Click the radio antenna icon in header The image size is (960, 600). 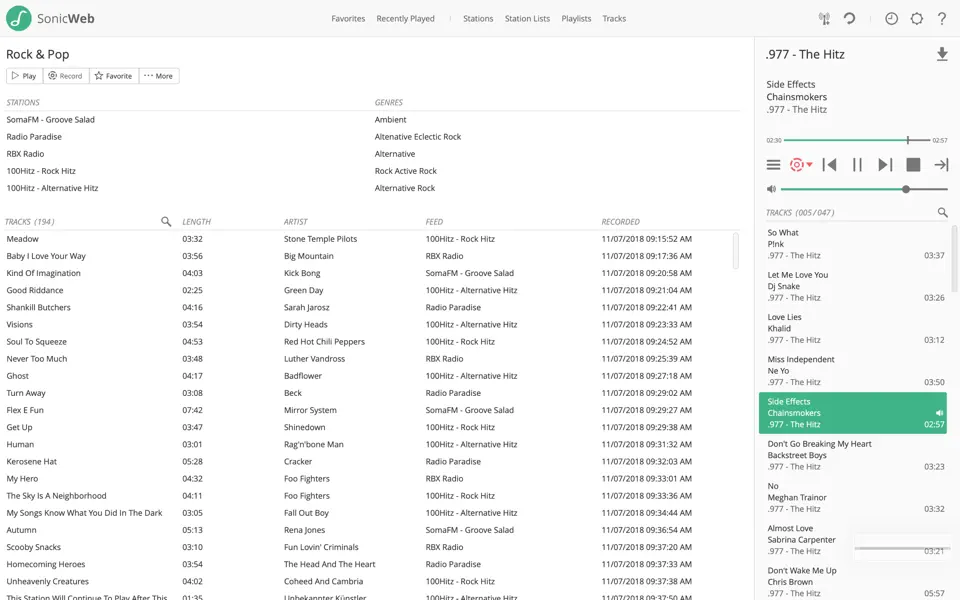click(x=824, y=19)
